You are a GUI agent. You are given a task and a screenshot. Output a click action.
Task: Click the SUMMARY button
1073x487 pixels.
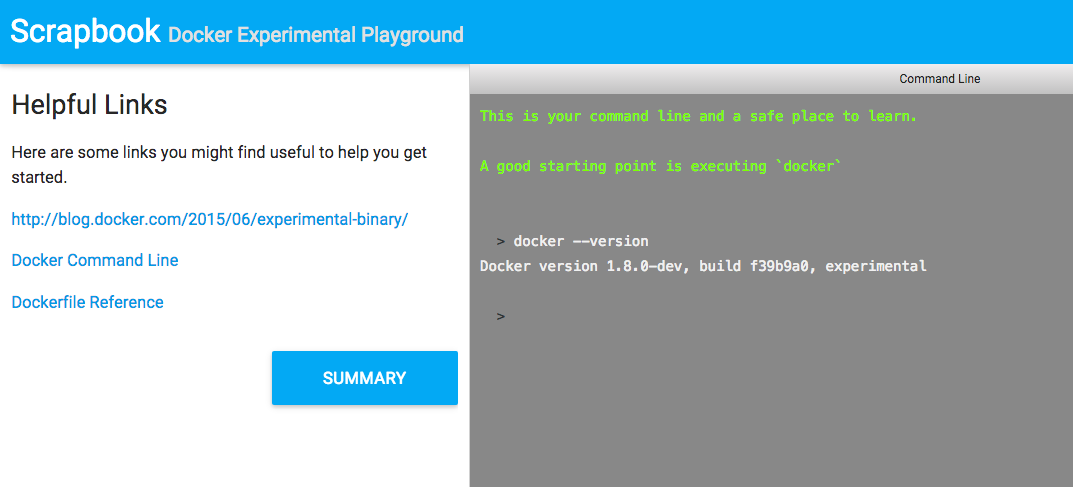click(x=365, y=378)
